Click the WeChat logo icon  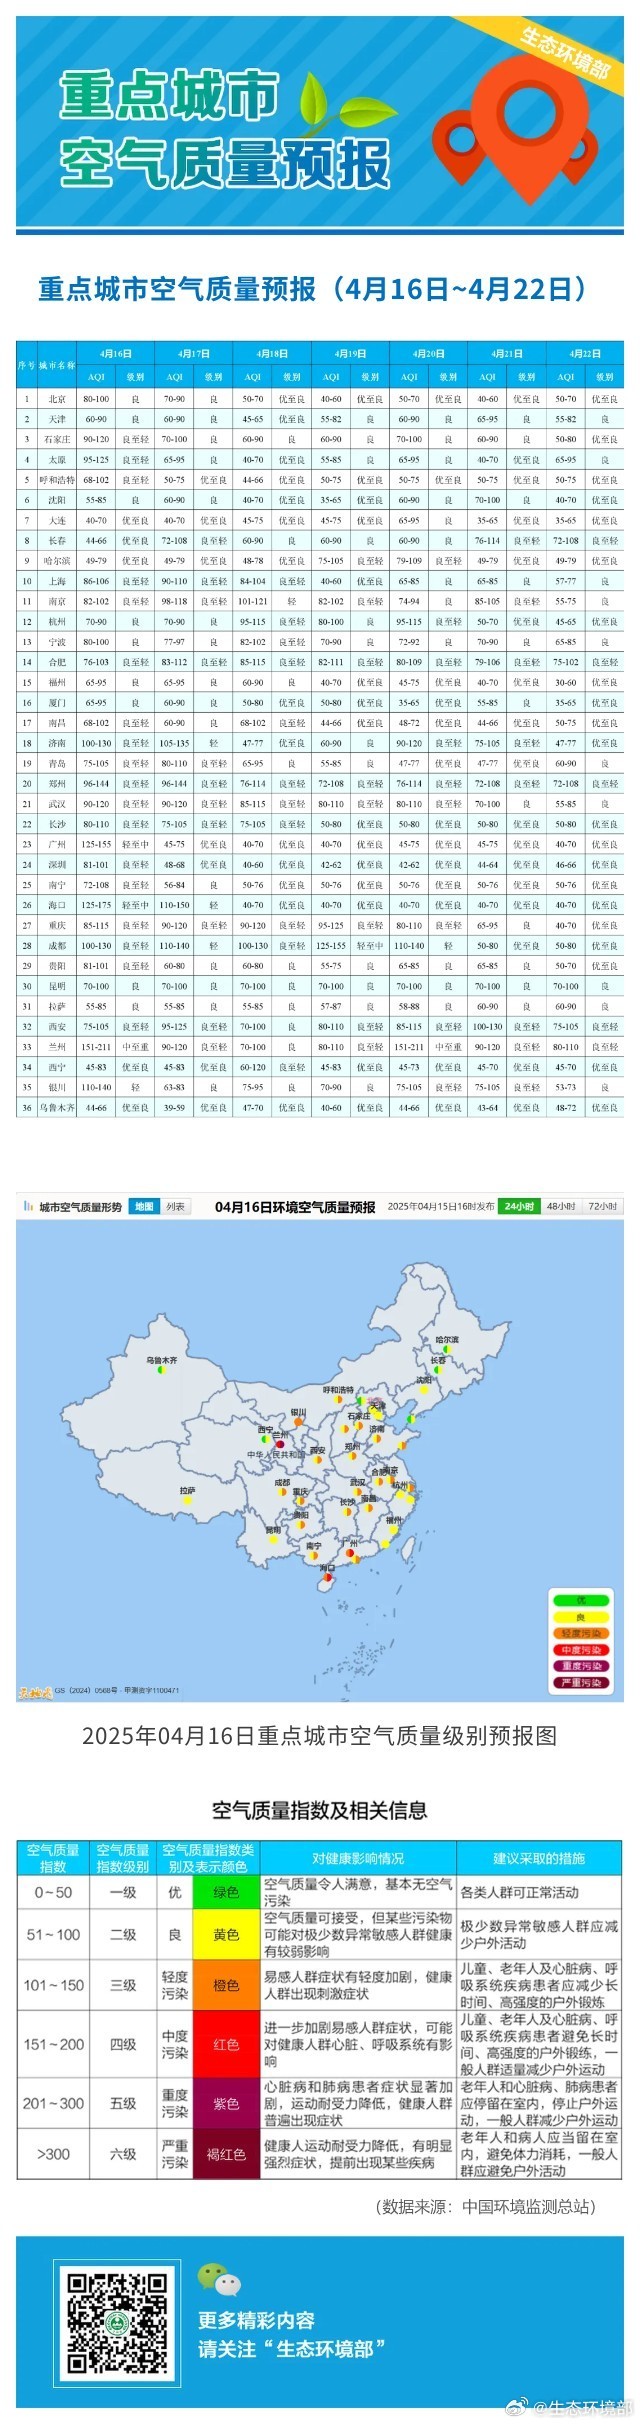click(218, 2279)
